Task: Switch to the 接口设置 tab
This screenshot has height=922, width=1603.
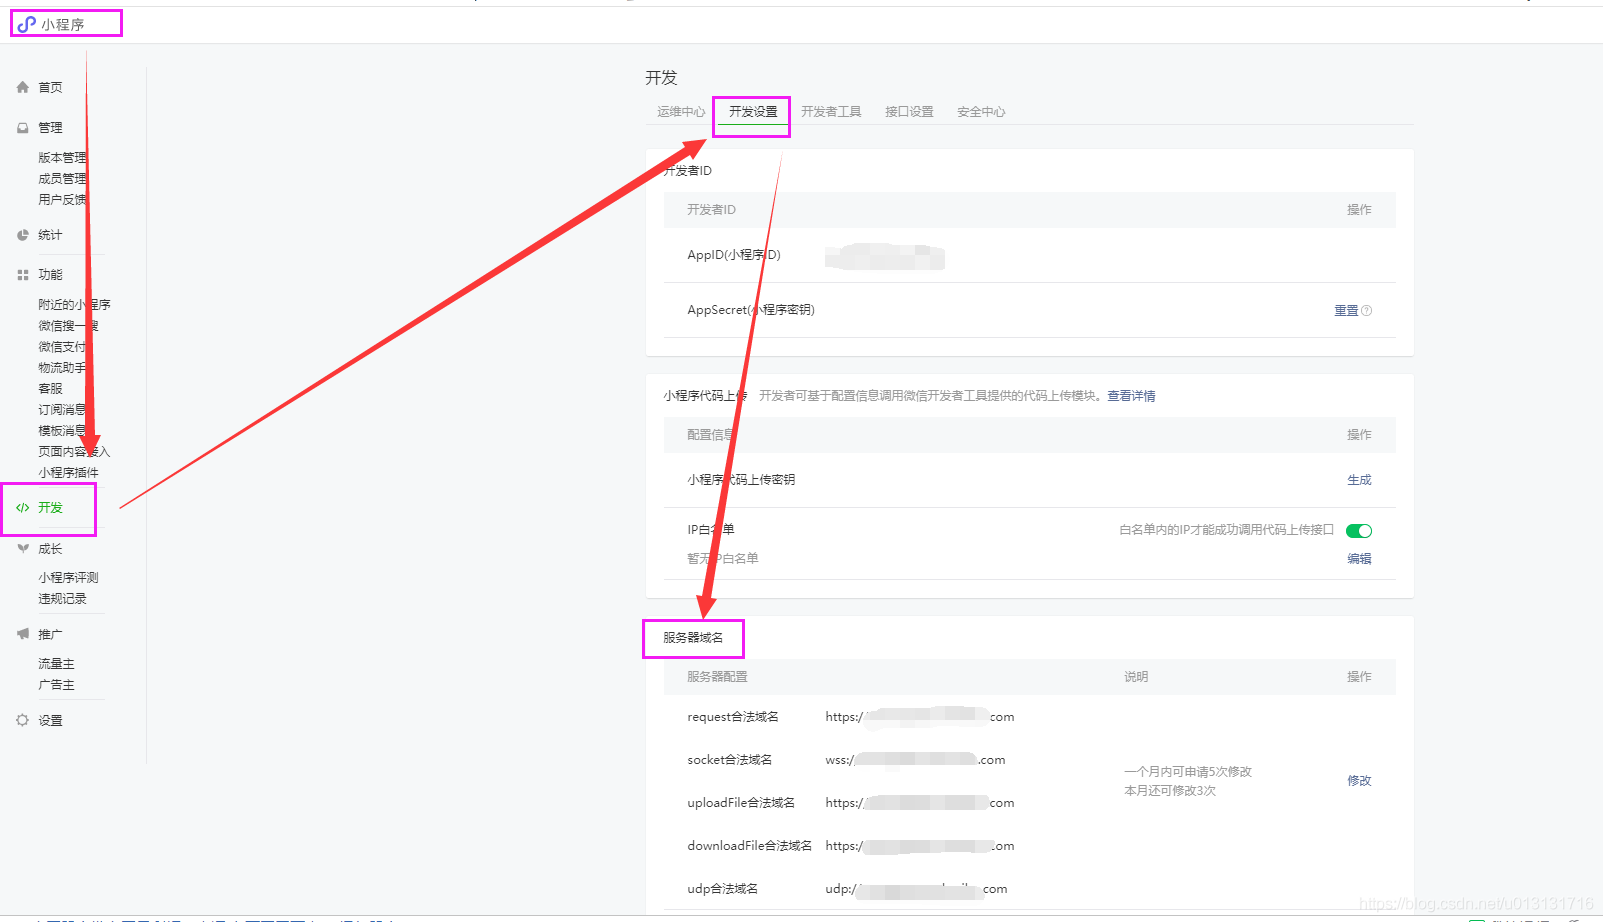Action: click(908, 111)
